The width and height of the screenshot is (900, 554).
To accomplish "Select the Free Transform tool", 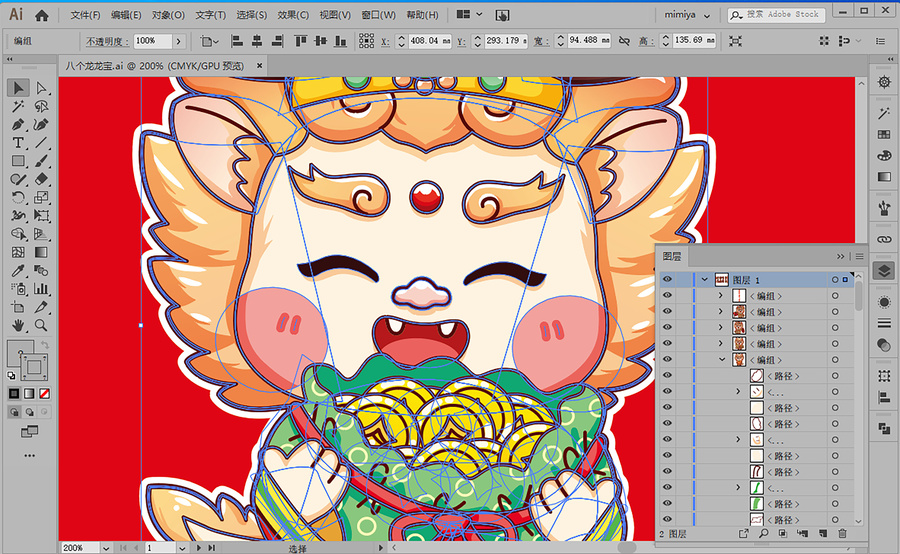I will click(x=41, y=216).
